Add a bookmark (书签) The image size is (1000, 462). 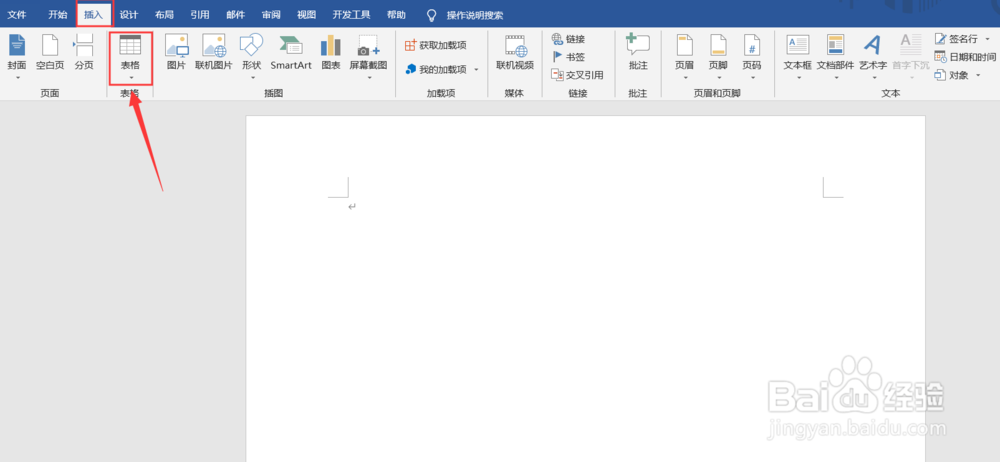coord(568,57)
